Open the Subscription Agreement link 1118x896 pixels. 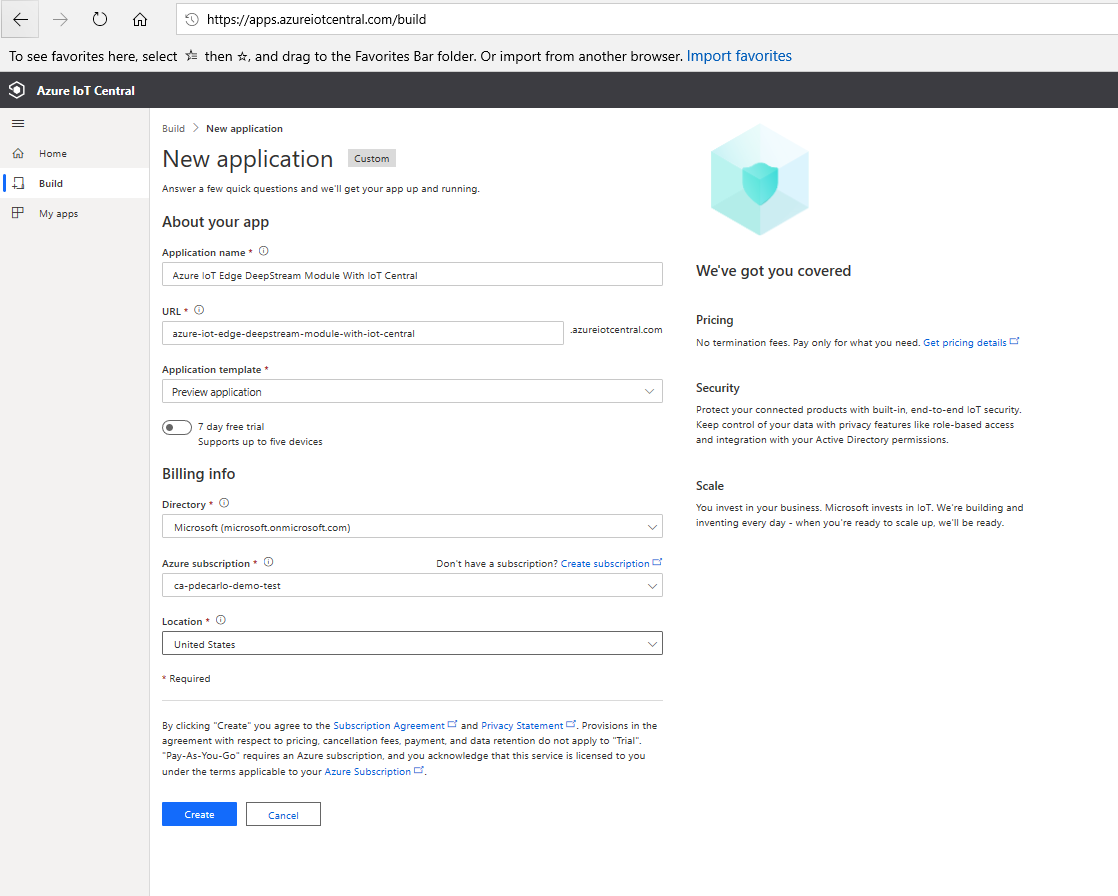pos(389,726)
